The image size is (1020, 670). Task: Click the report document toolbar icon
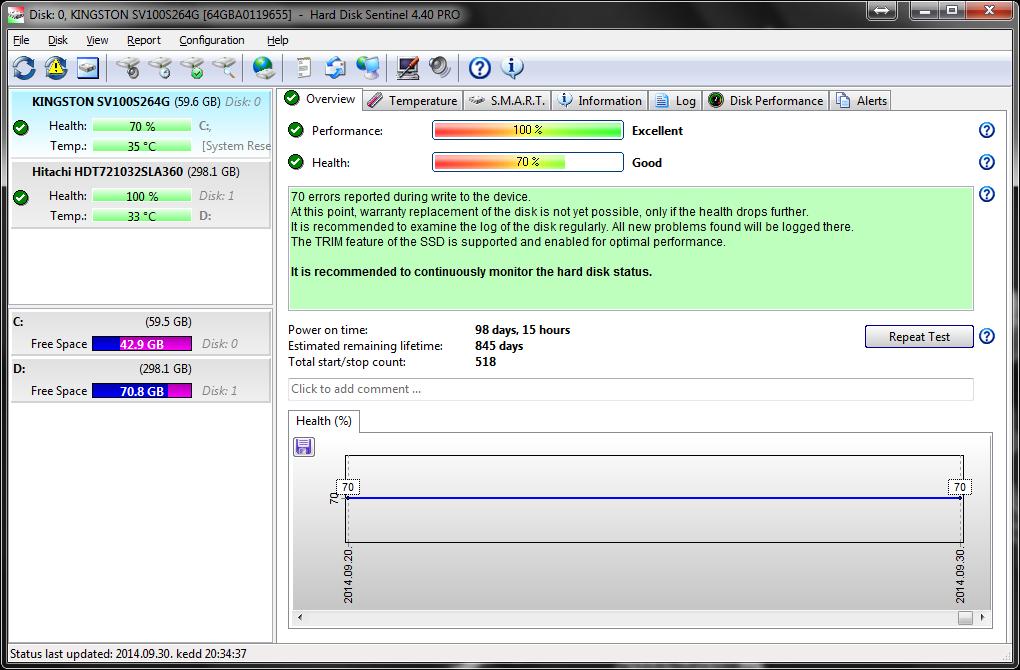(x=304, y=68)
